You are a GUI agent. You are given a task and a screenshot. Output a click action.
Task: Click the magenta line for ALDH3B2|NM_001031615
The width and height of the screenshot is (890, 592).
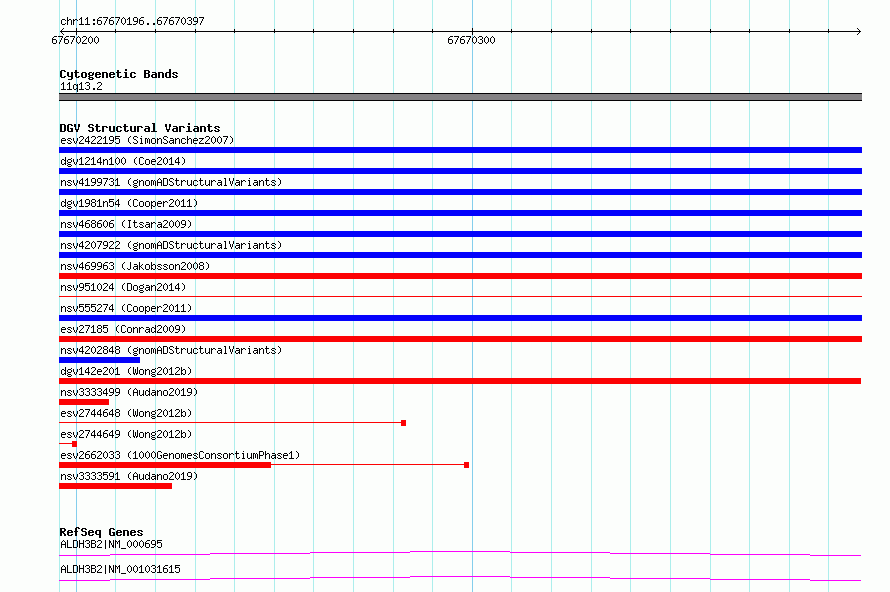460,578
